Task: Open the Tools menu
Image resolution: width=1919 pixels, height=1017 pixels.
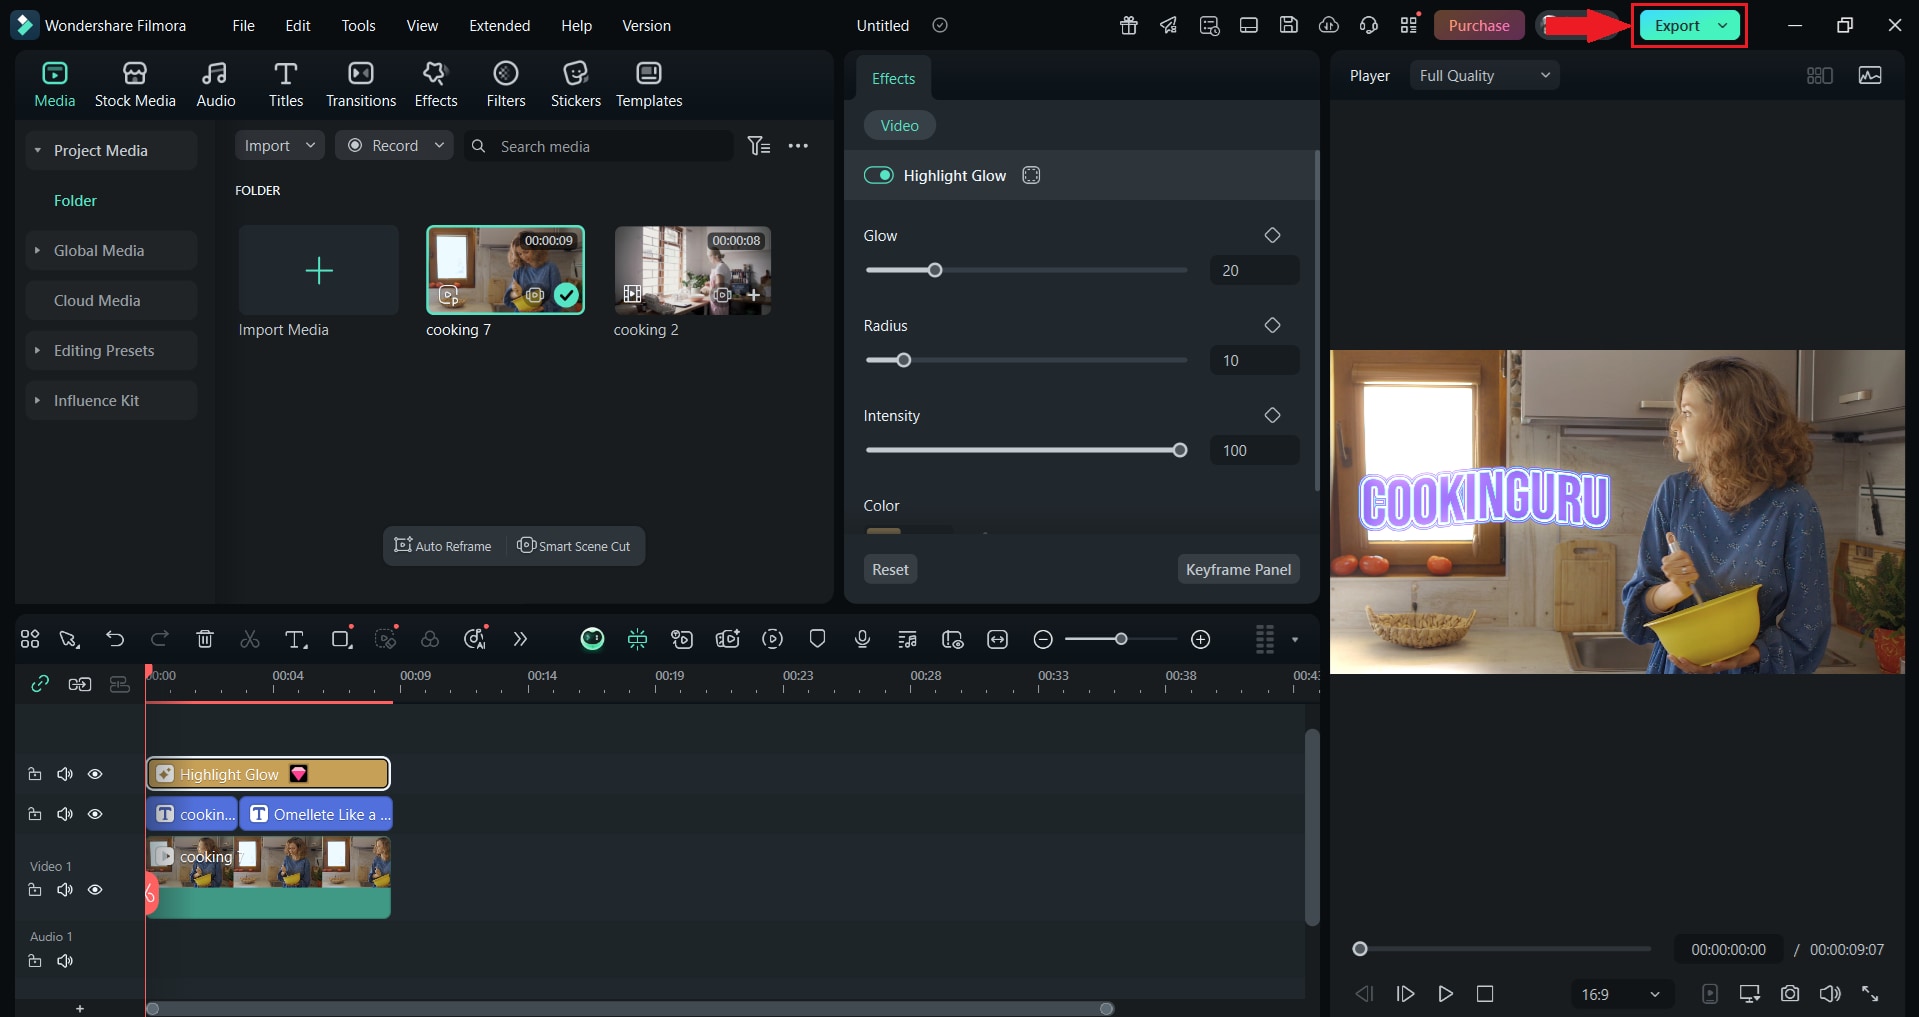Action: pos(358,25)
